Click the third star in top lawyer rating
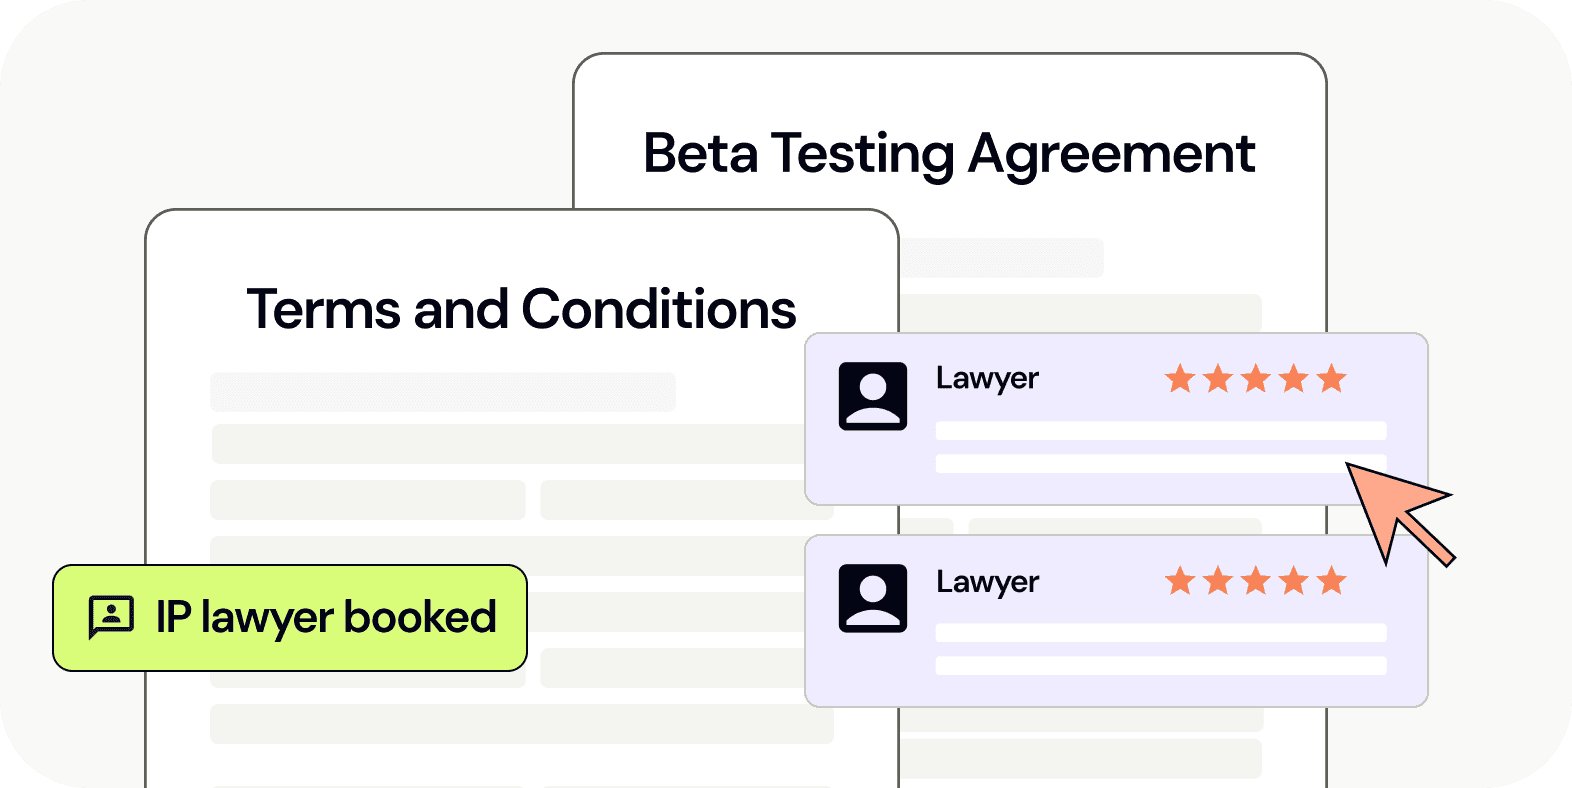This screenshot has width=1572, height=788. tap(1256, 379)
